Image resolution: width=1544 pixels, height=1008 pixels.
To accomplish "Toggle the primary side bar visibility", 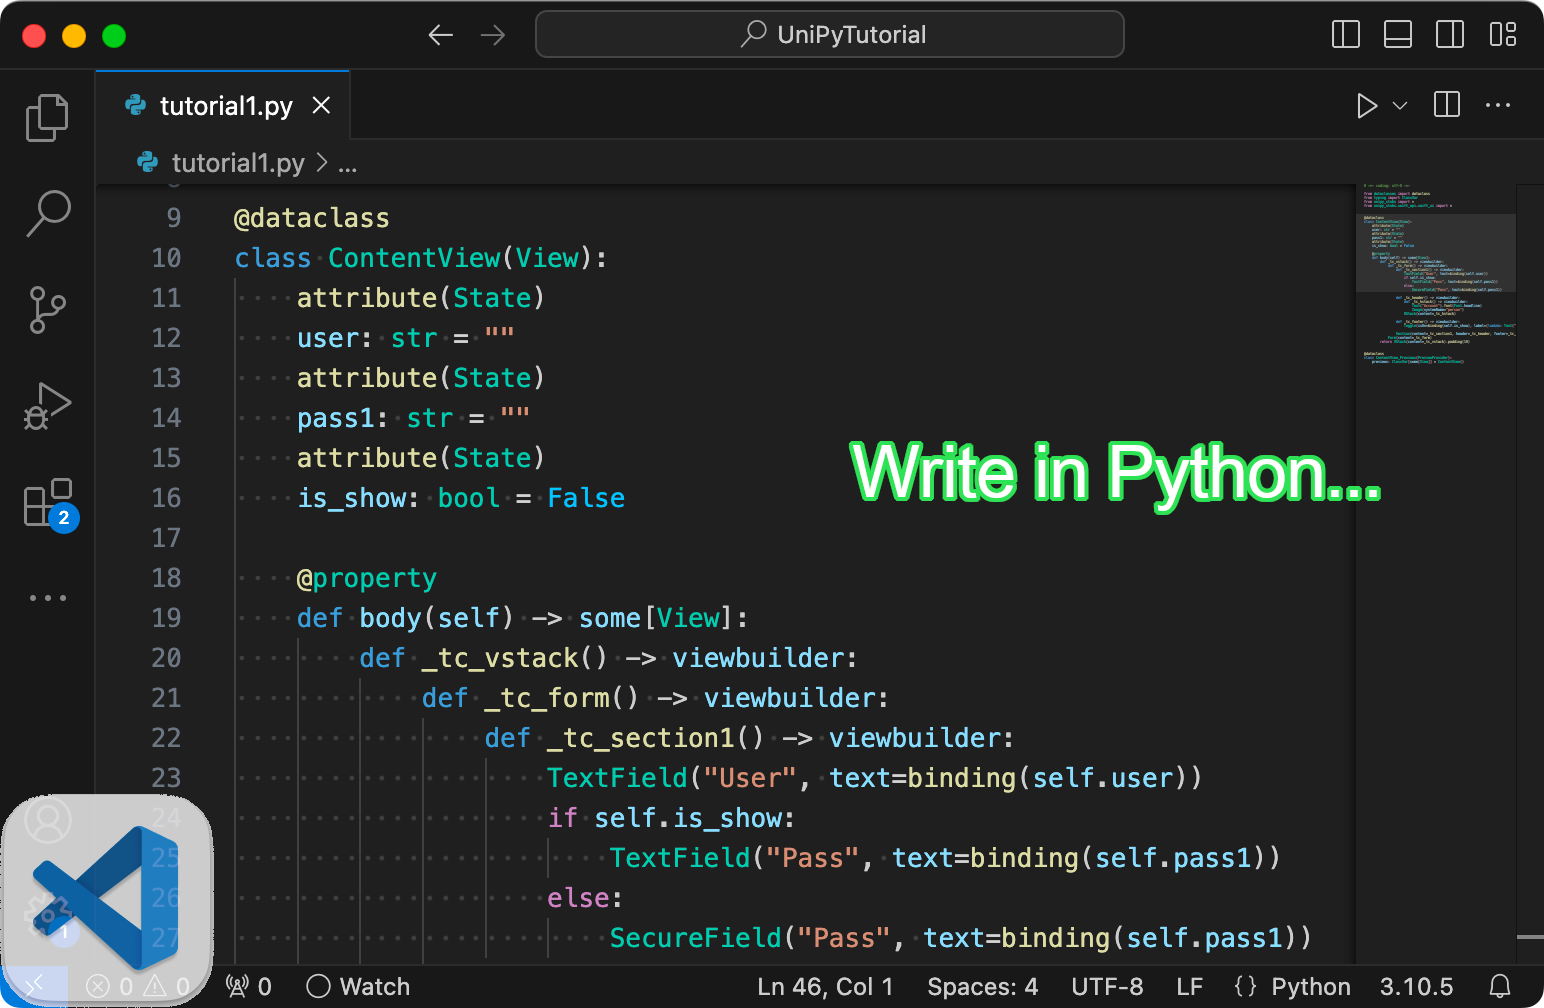I will coord(1345,33).
